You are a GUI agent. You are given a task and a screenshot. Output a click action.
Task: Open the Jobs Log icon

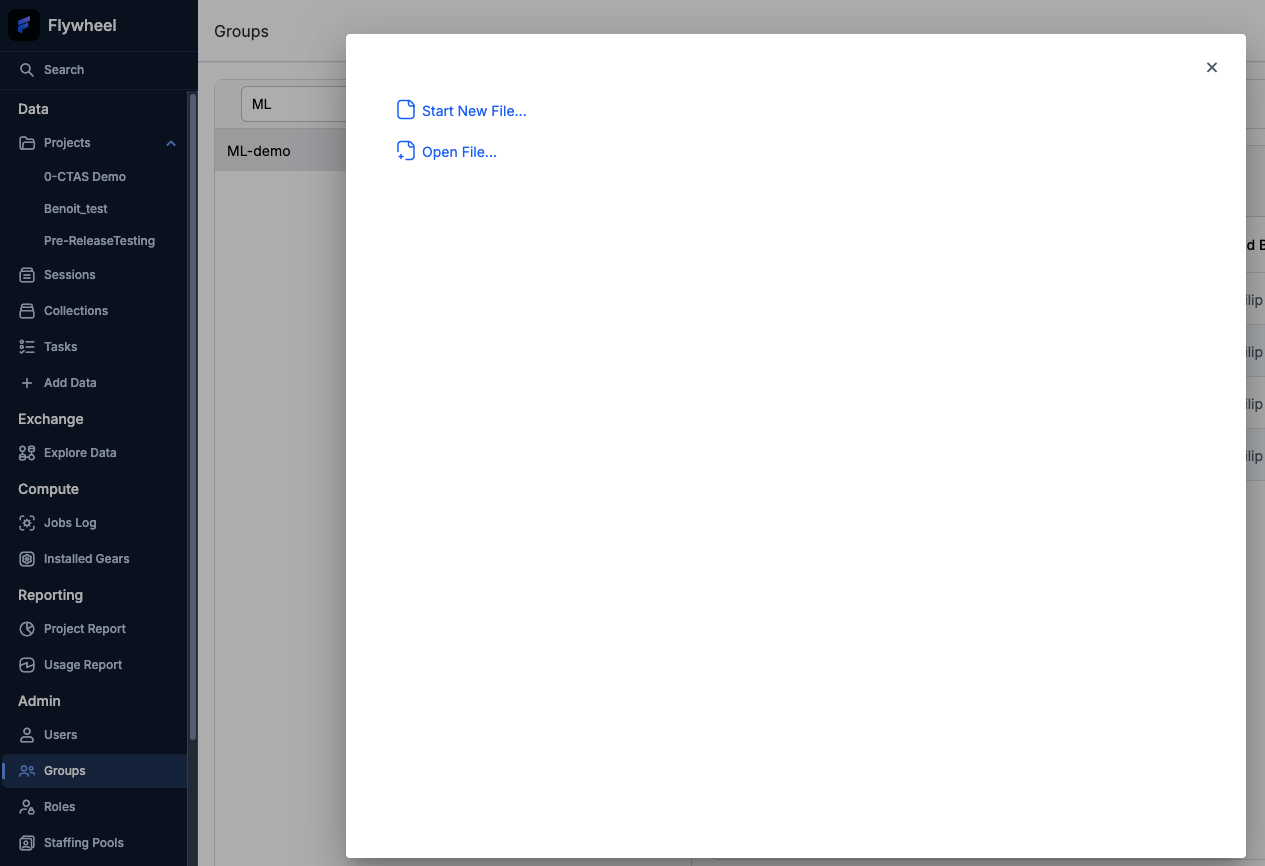26,522
